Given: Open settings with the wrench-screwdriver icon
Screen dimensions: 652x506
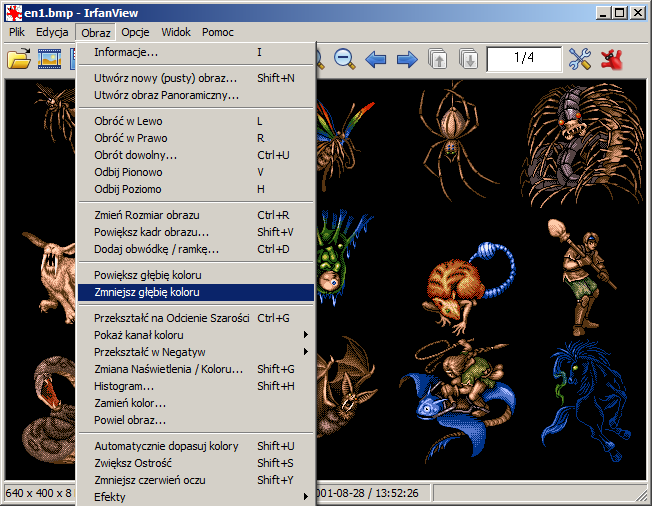Looking at the screenshot, I should 580,59.
